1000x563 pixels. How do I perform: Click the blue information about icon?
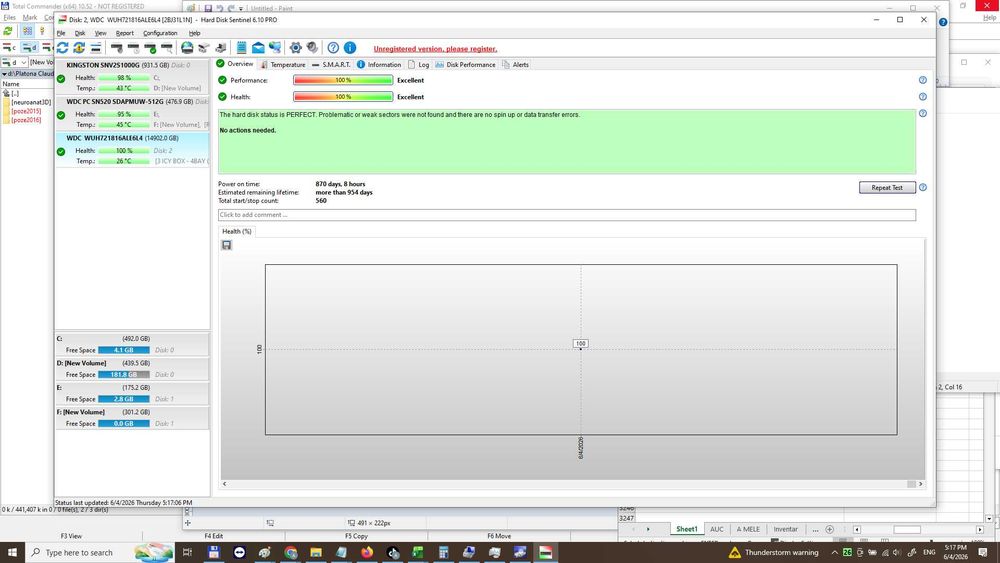pyautogui.click(x=350, y=48)
